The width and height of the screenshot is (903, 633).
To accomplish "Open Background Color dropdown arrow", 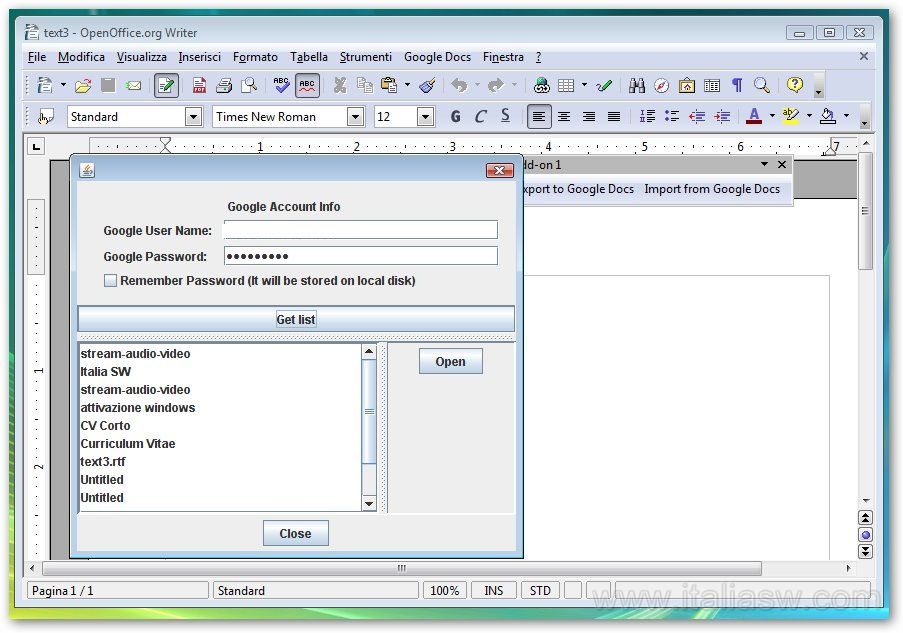I will coord(846,116).
